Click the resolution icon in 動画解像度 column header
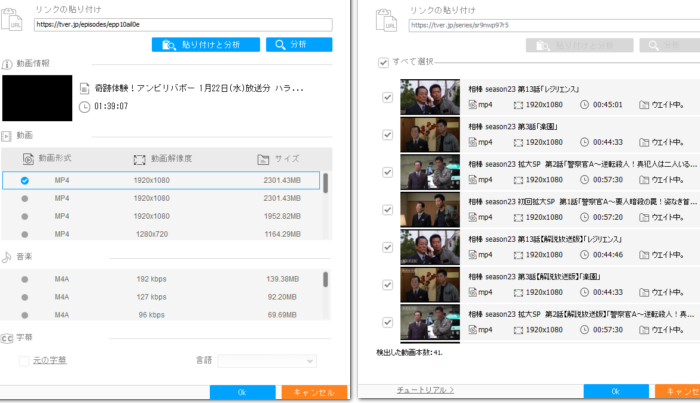 [x=140, y=159]
